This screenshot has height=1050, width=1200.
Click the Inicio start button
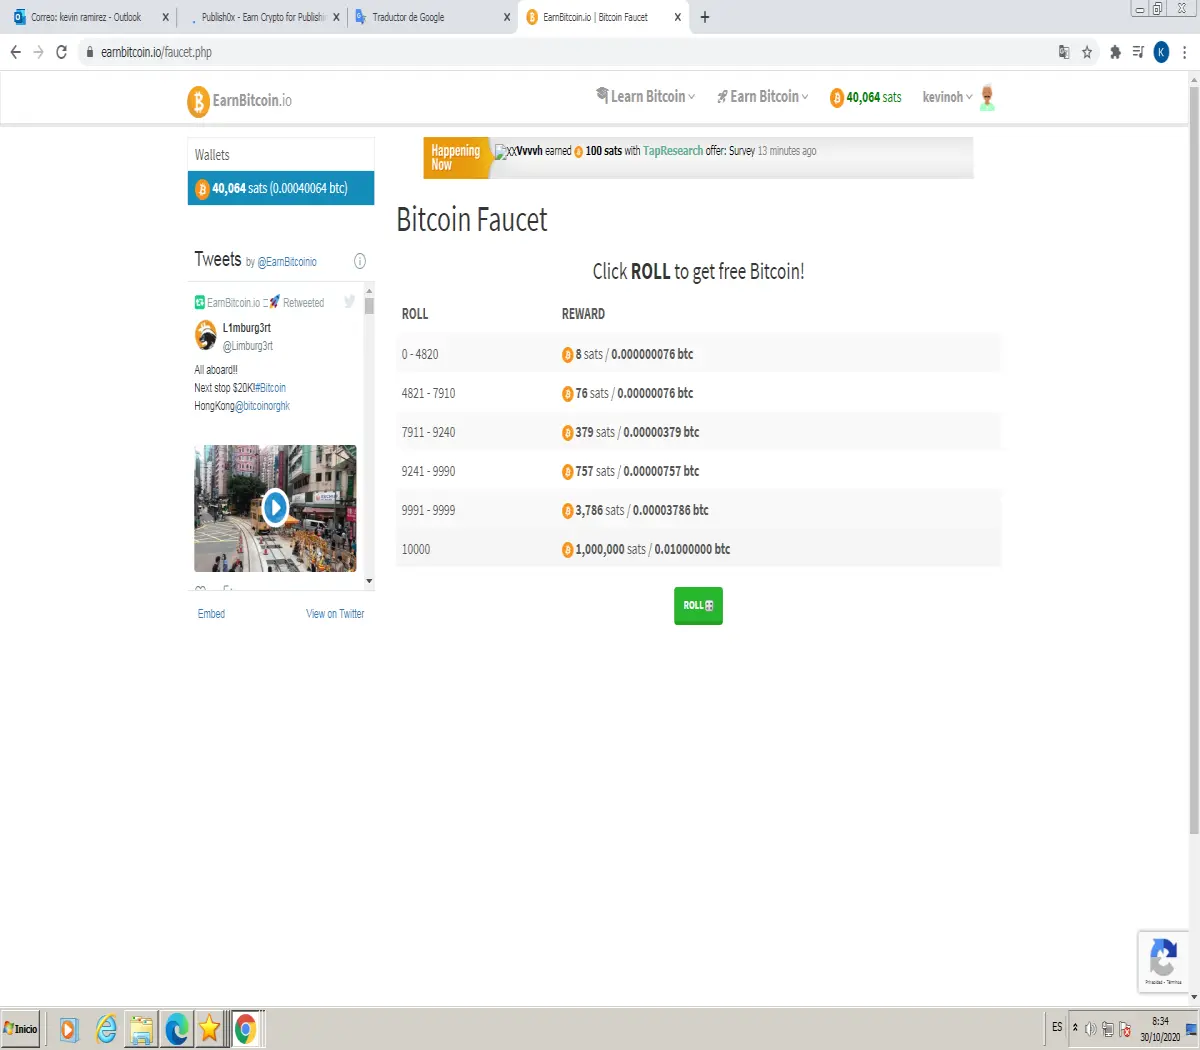coord(21,1028)
